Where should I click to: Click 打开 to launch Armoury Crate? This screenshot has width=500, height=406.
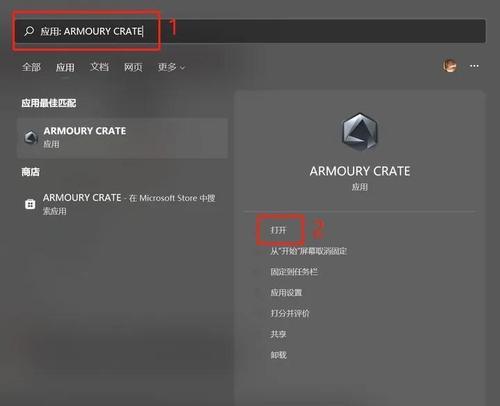[278, 230]
